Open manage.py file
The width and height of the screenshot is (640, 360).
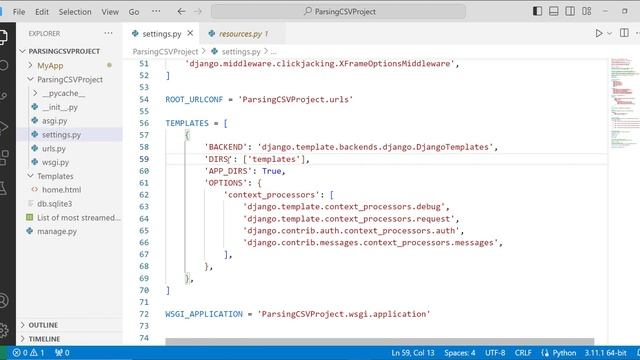(x=57, y=231)
